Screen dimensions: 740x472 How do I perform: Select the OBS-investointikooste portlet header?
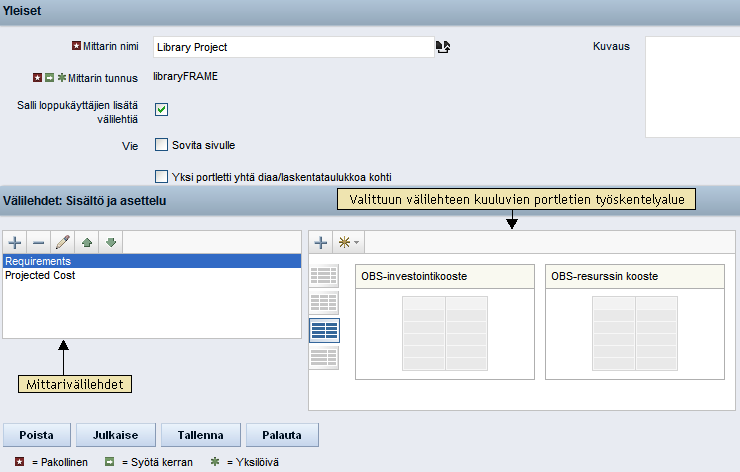coord(445,277)
